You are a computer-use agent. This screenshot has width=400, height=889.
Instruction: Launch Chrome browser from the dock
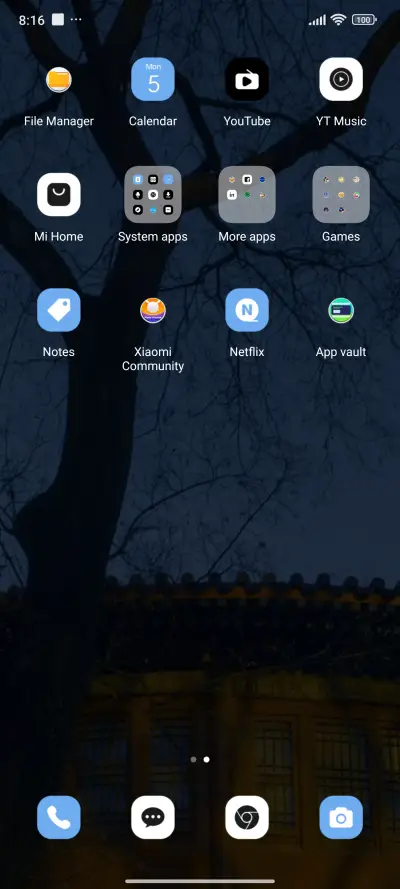tap(247, 817)
